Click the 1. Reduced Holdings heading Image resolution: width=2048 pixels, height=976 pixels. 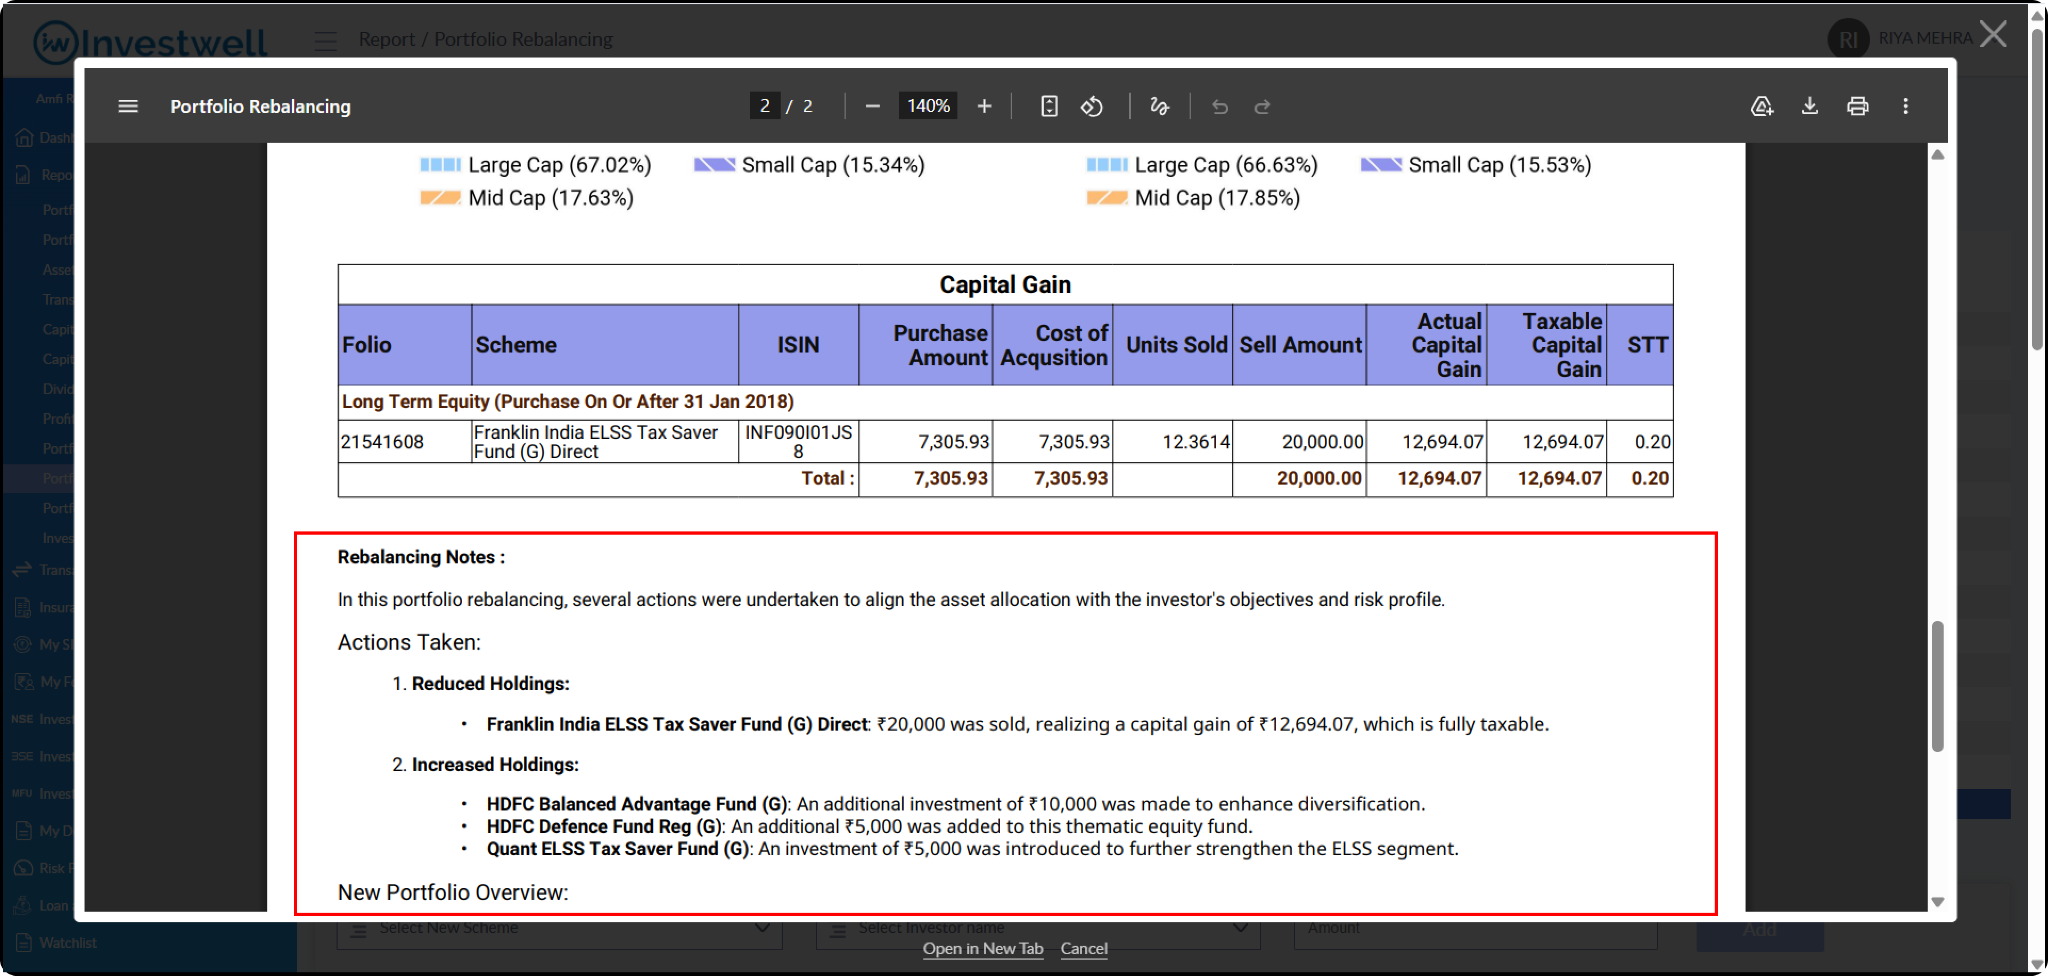[481, 684]
